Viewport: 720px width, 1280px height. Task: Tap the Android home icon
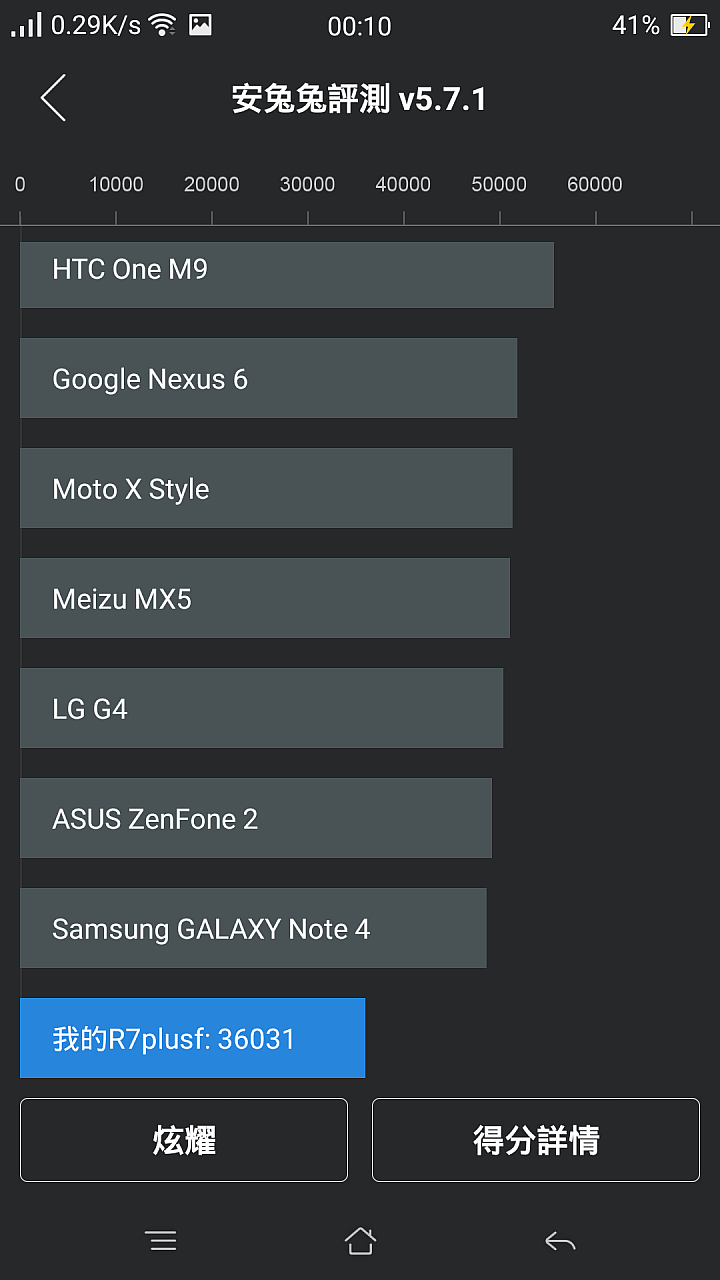click(360, 1241)
